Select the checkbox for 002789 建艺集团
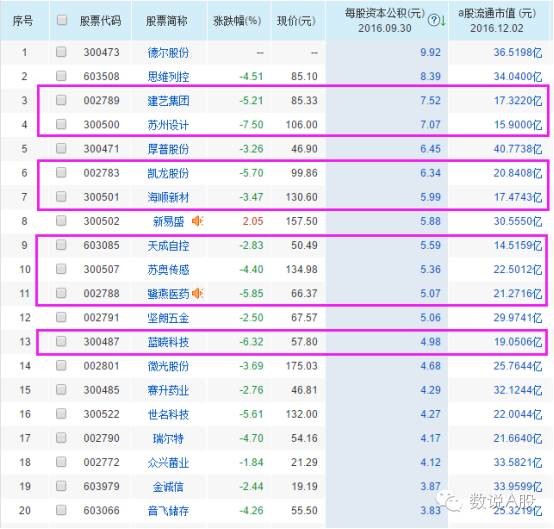This screenshot has width=554, height=529. (x=61, y=100)
